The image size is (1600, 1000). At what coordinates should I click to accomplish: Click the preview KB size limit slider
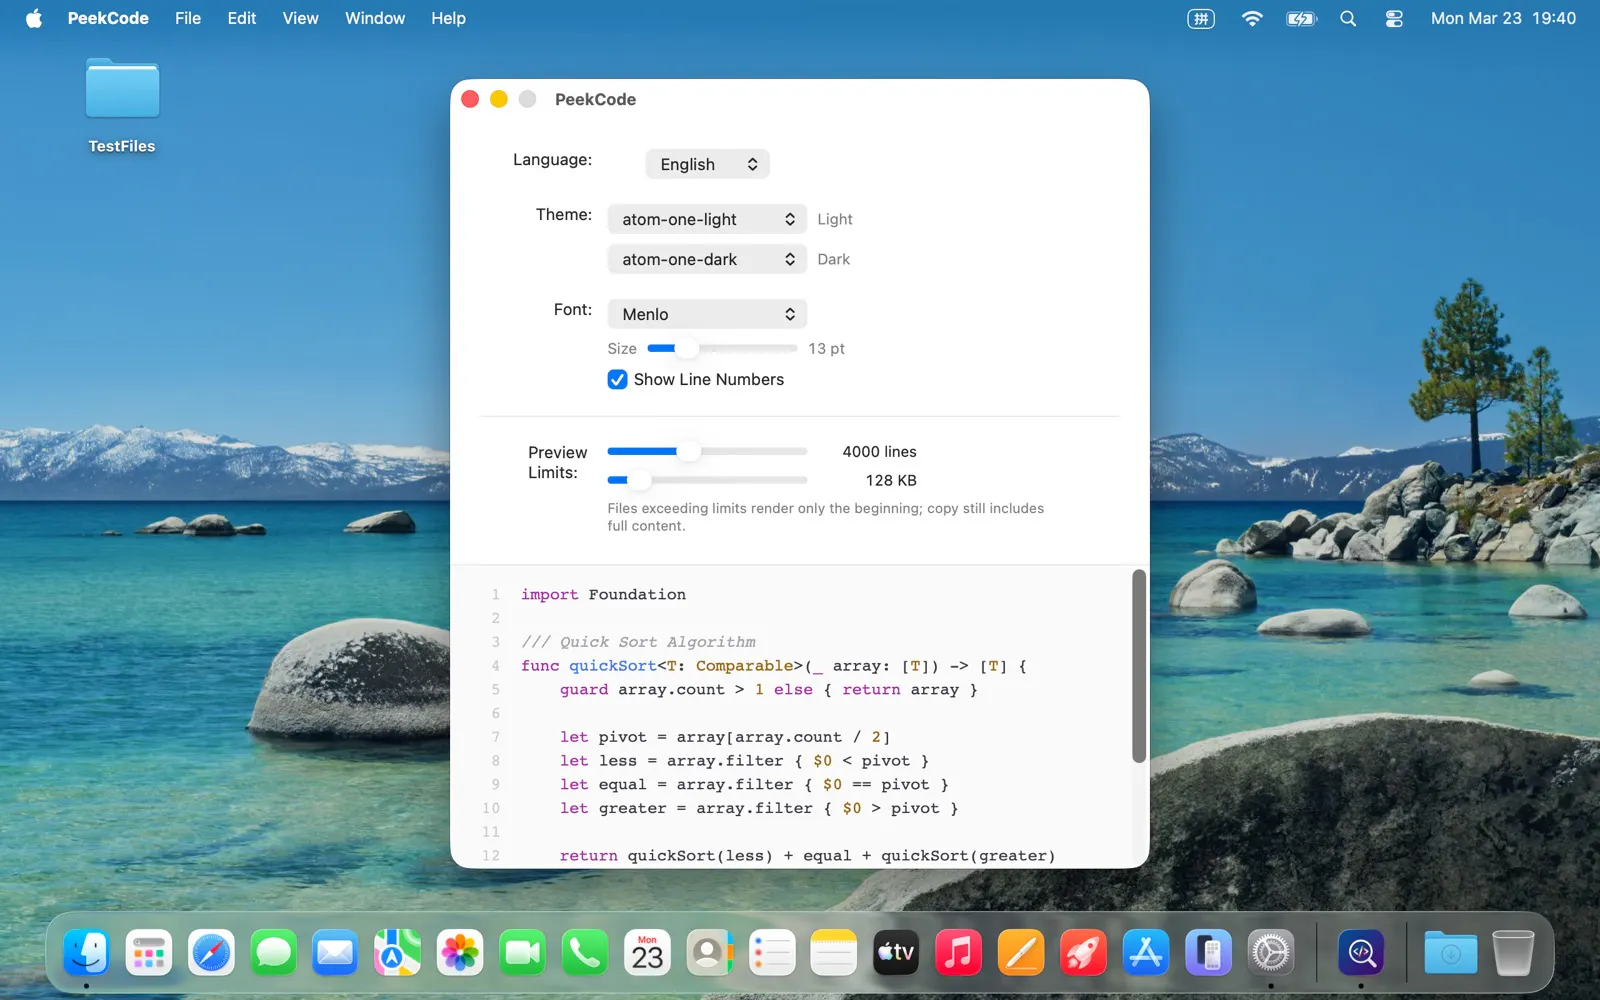click(x=707, y=480)
